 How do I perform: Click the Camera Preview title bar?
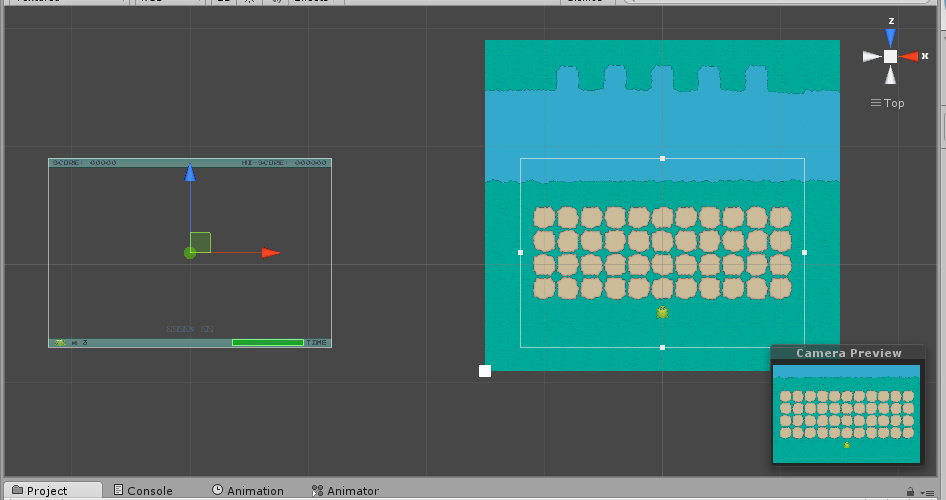click(848, 353)
